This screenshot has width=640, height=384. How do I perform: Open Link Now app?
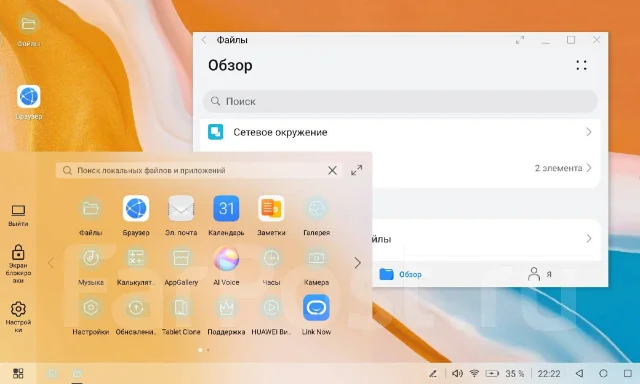tap(316, 308)
